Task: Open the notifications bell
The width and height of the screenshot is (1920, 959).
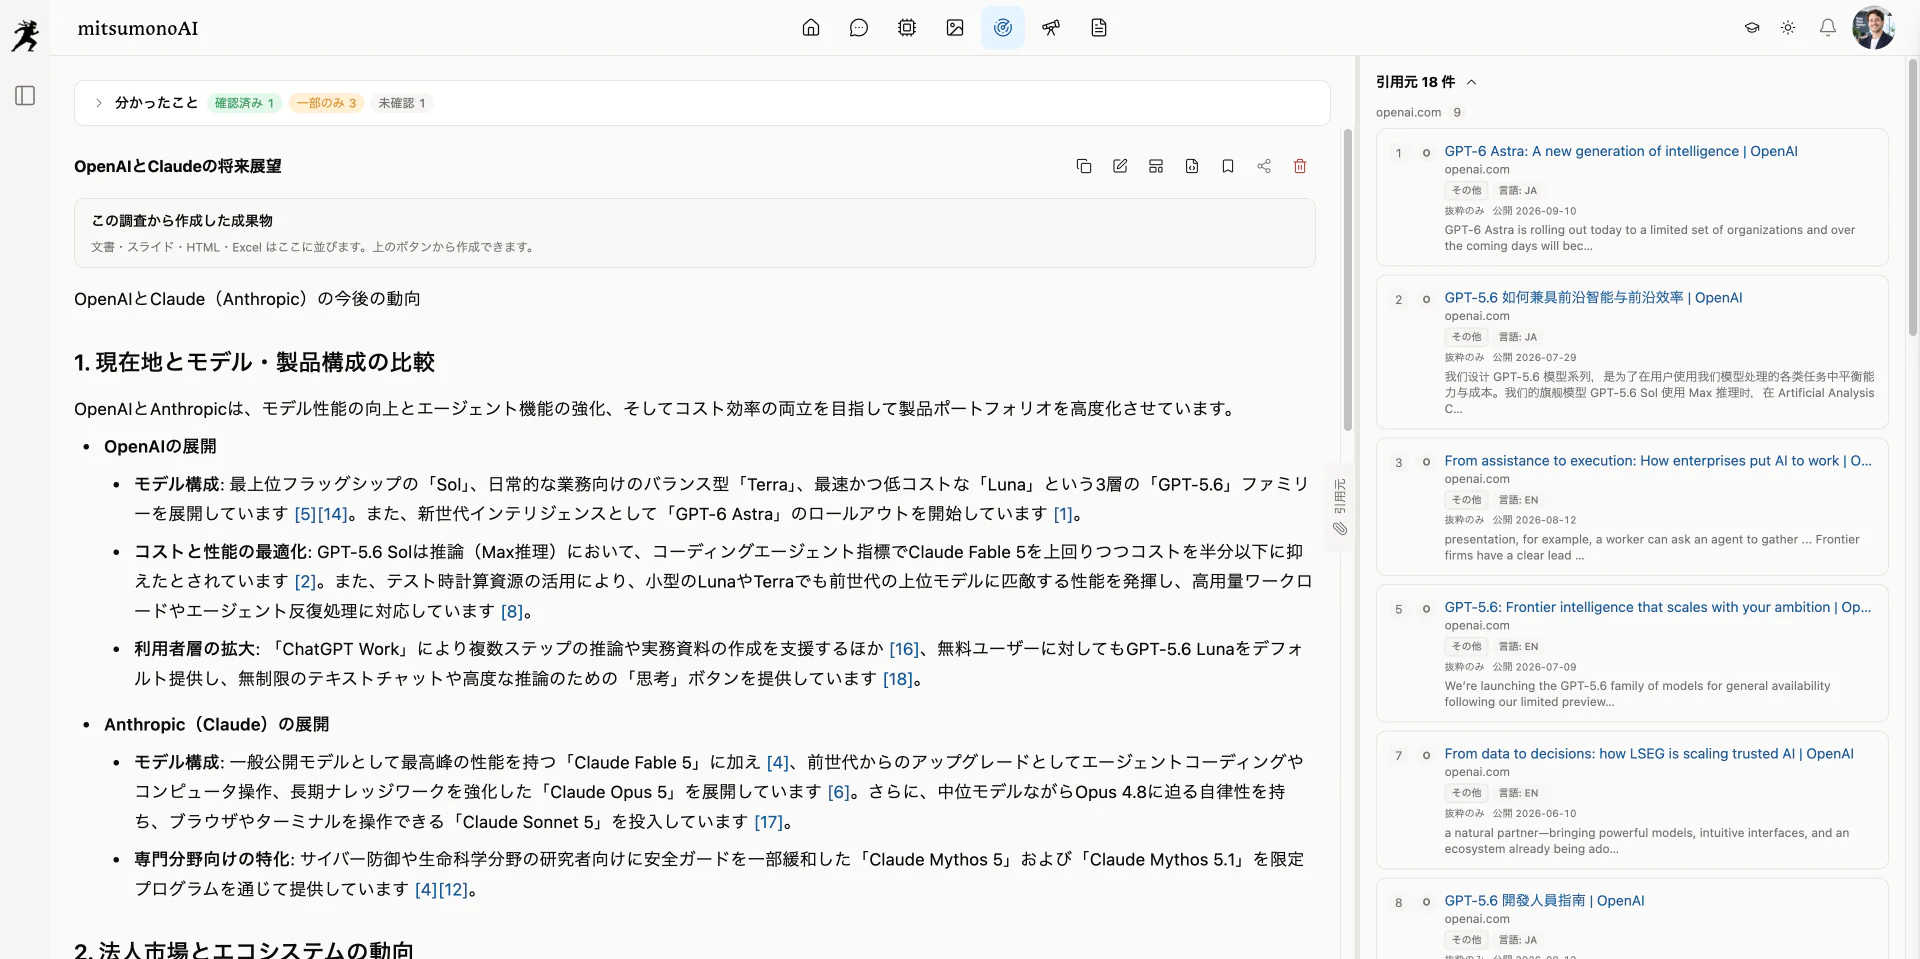Action: tap(1828, 28)
